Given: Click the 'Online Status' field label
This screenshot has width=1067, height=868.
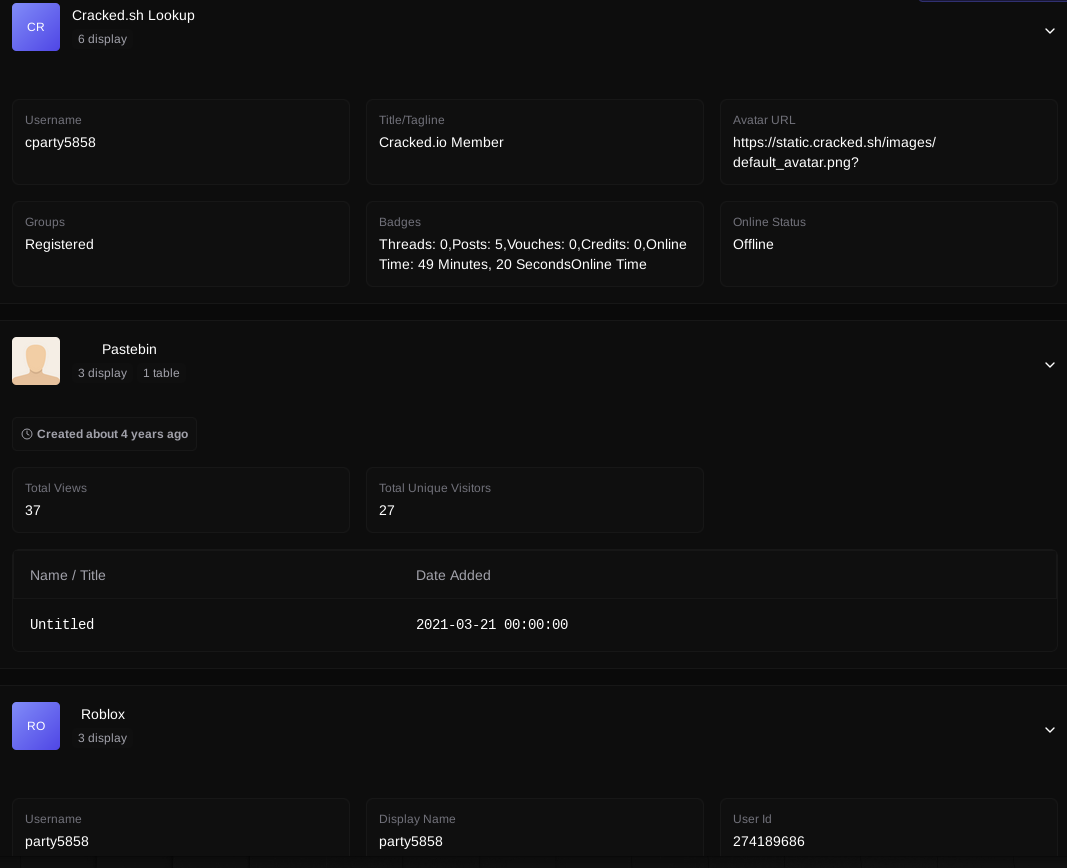Looking at the screenshot, I should 769,222.
